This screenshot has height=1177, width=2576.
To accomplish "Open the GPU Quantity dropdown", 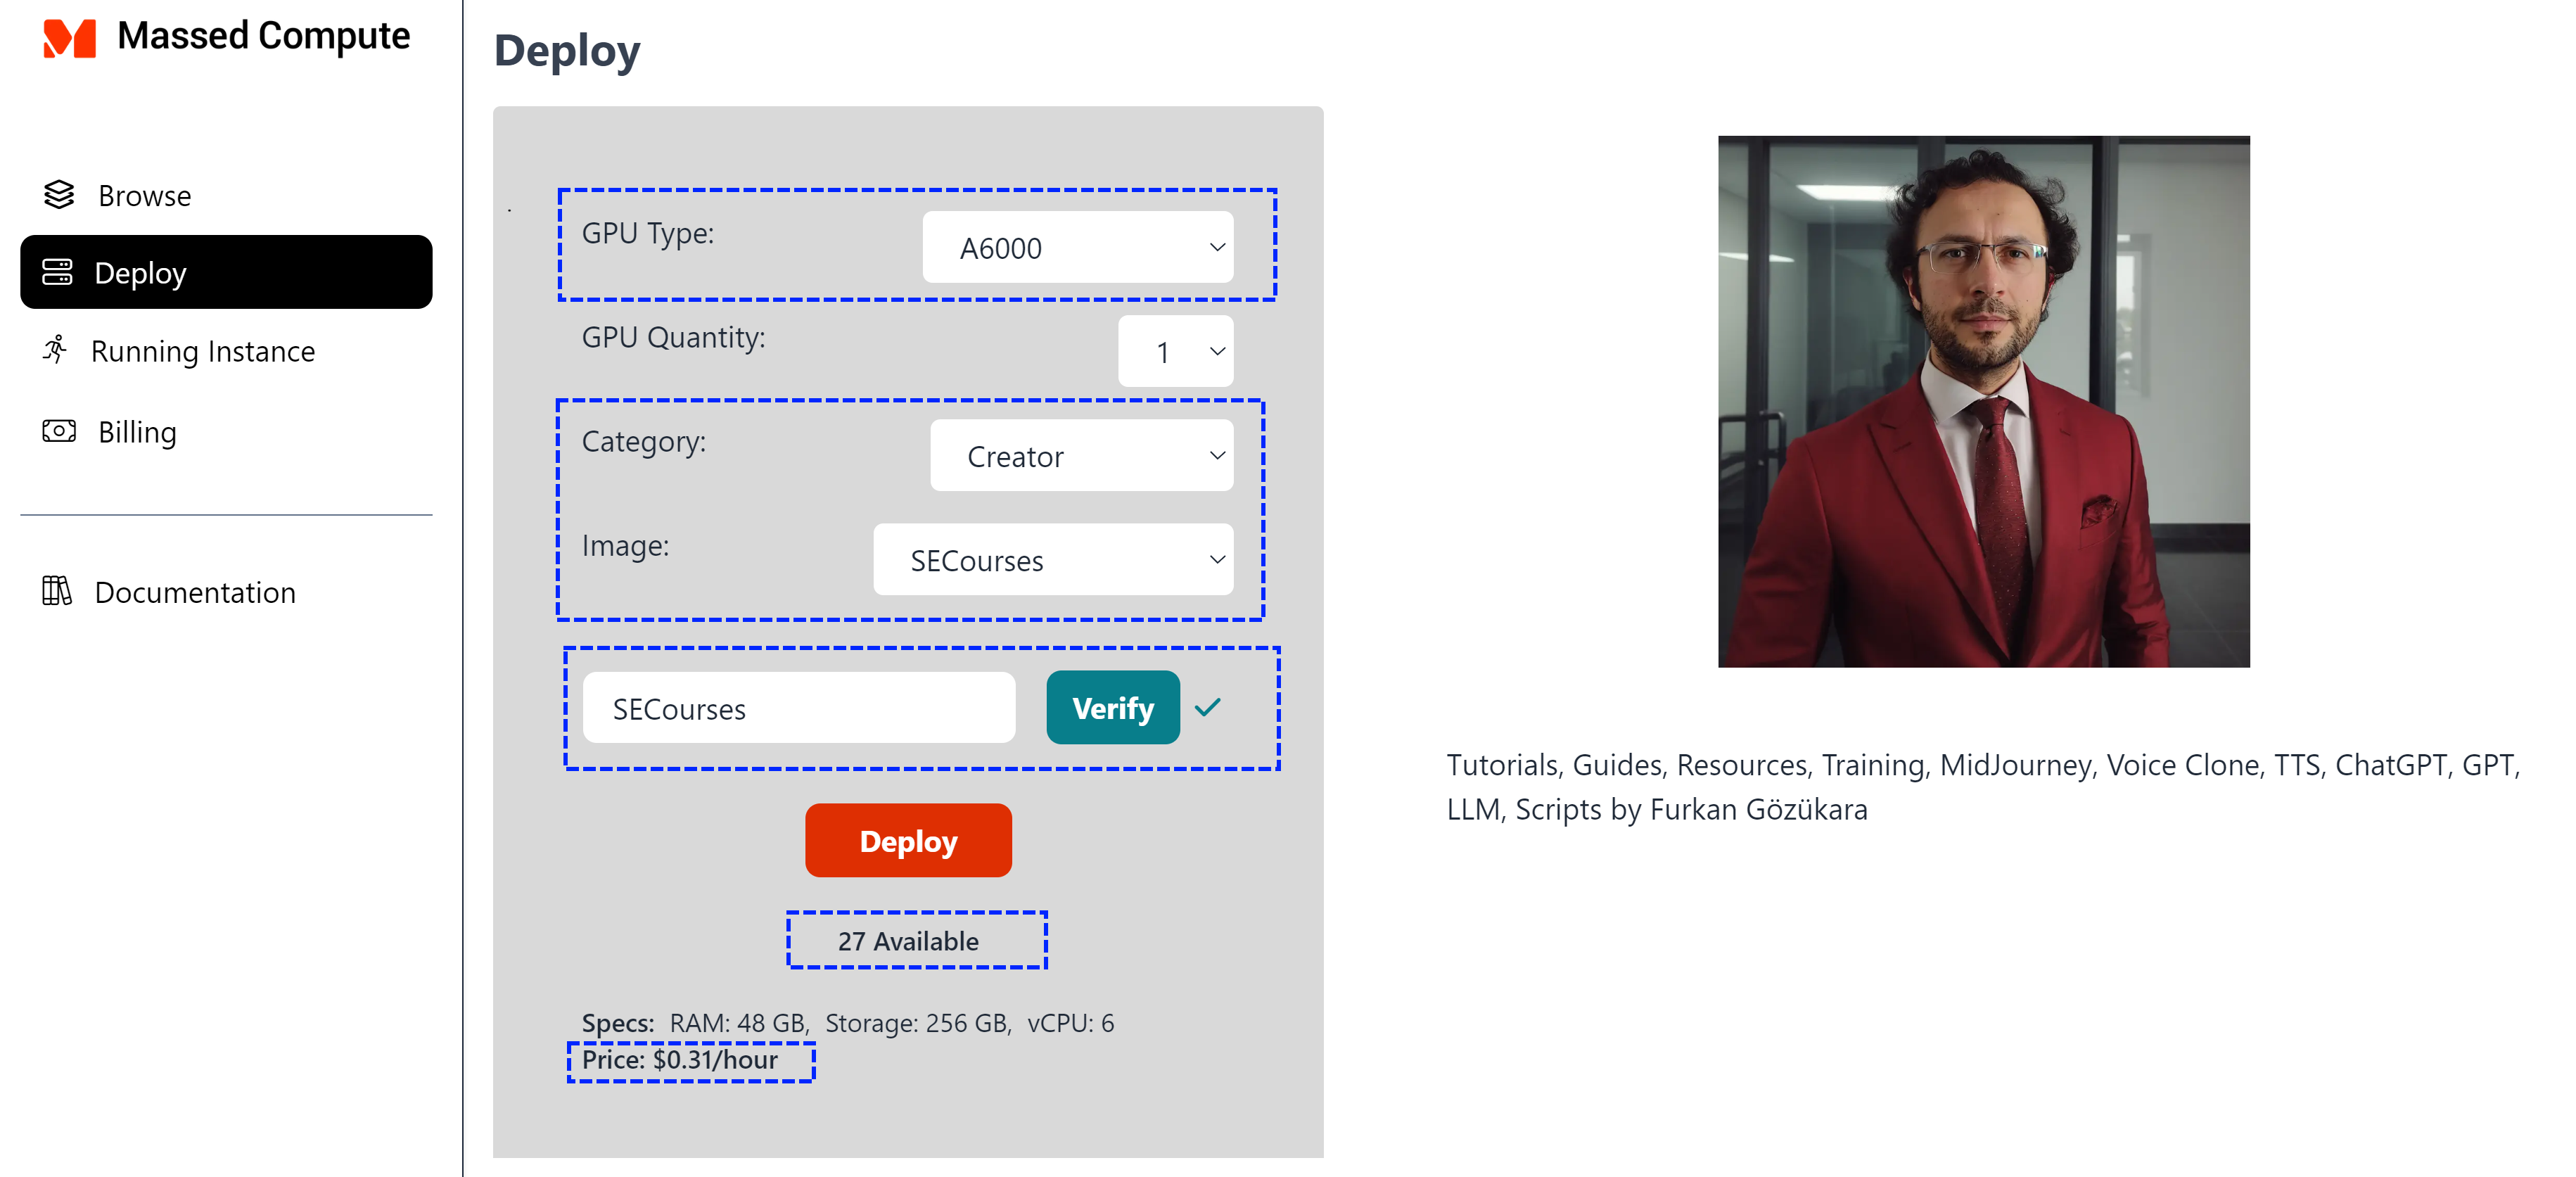I will 1175,351.
